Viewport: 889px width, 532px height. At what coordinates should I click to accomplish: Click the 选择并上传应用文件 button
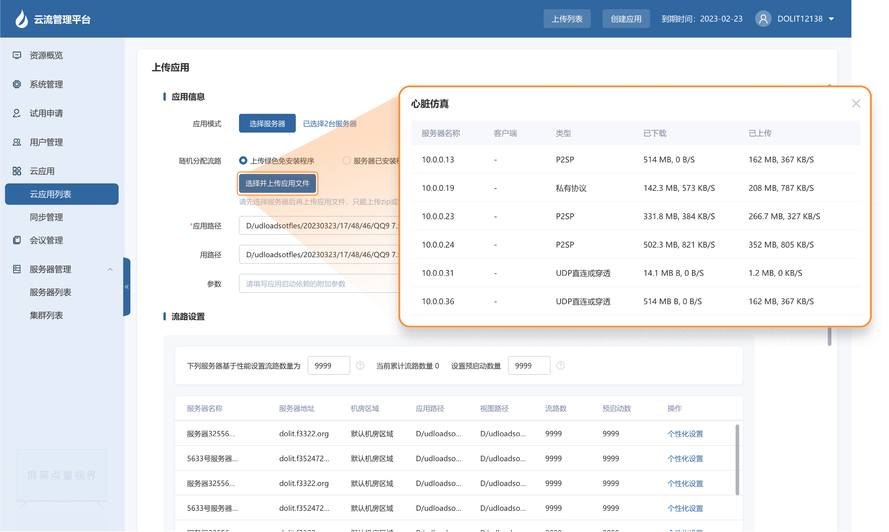[x=277, y=183]
